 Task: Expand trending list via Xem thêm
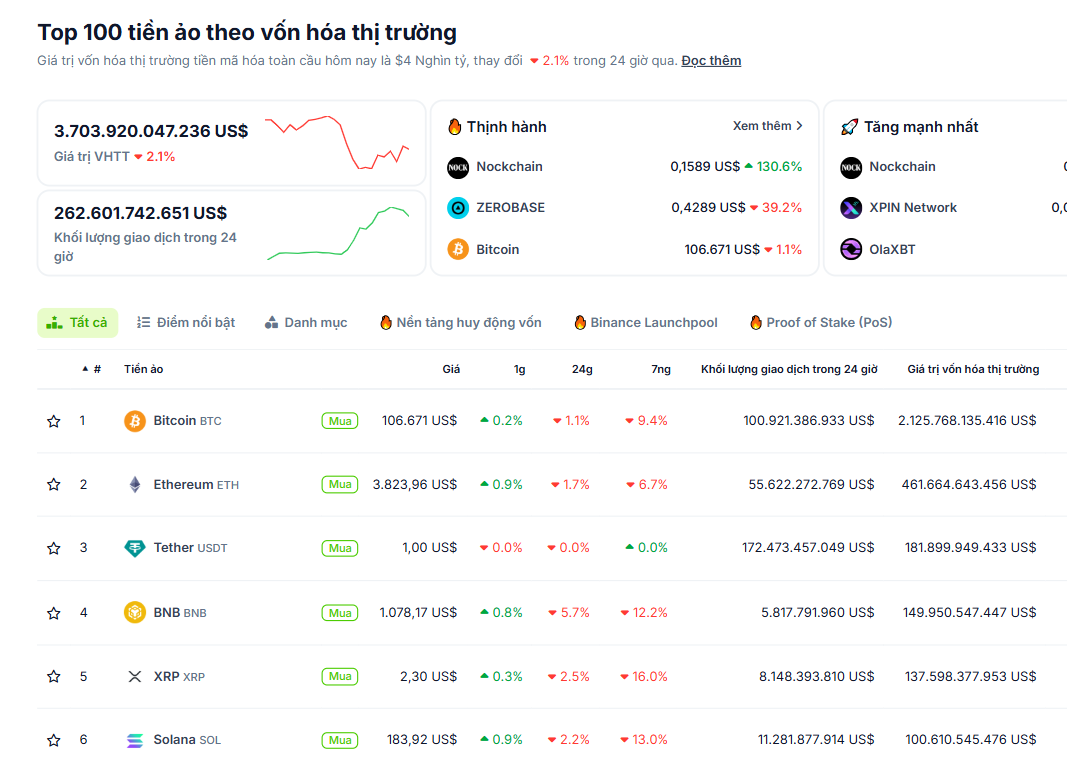pyautogui.click(x=767, y=126)
